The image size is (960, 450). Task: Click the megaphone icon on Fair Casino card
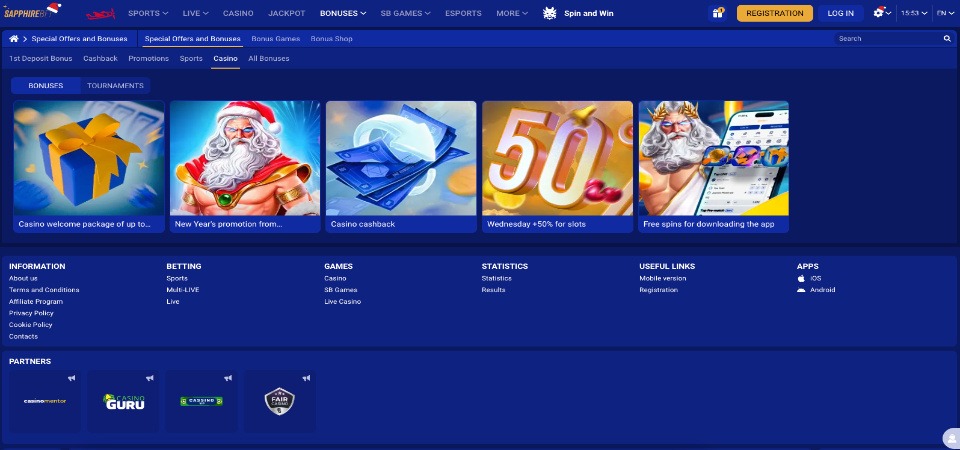tap(306, 378)
